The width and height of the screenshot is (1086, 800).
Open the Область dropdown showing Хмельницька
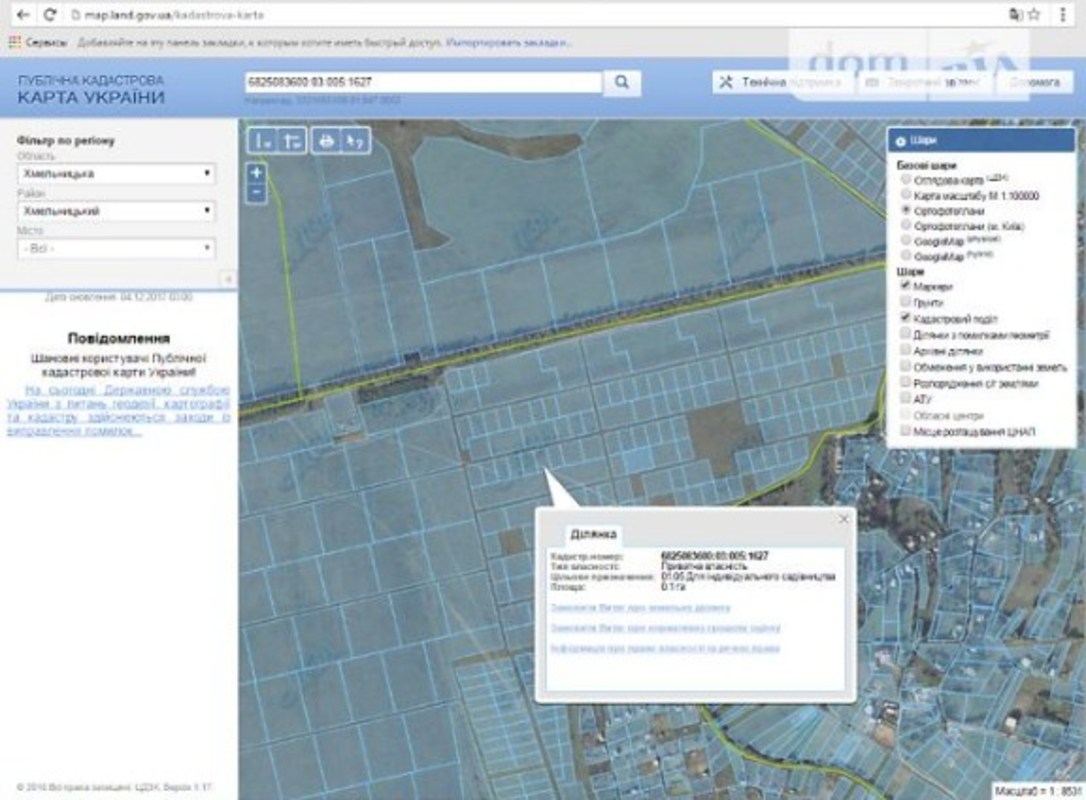(x=116, y=174)
